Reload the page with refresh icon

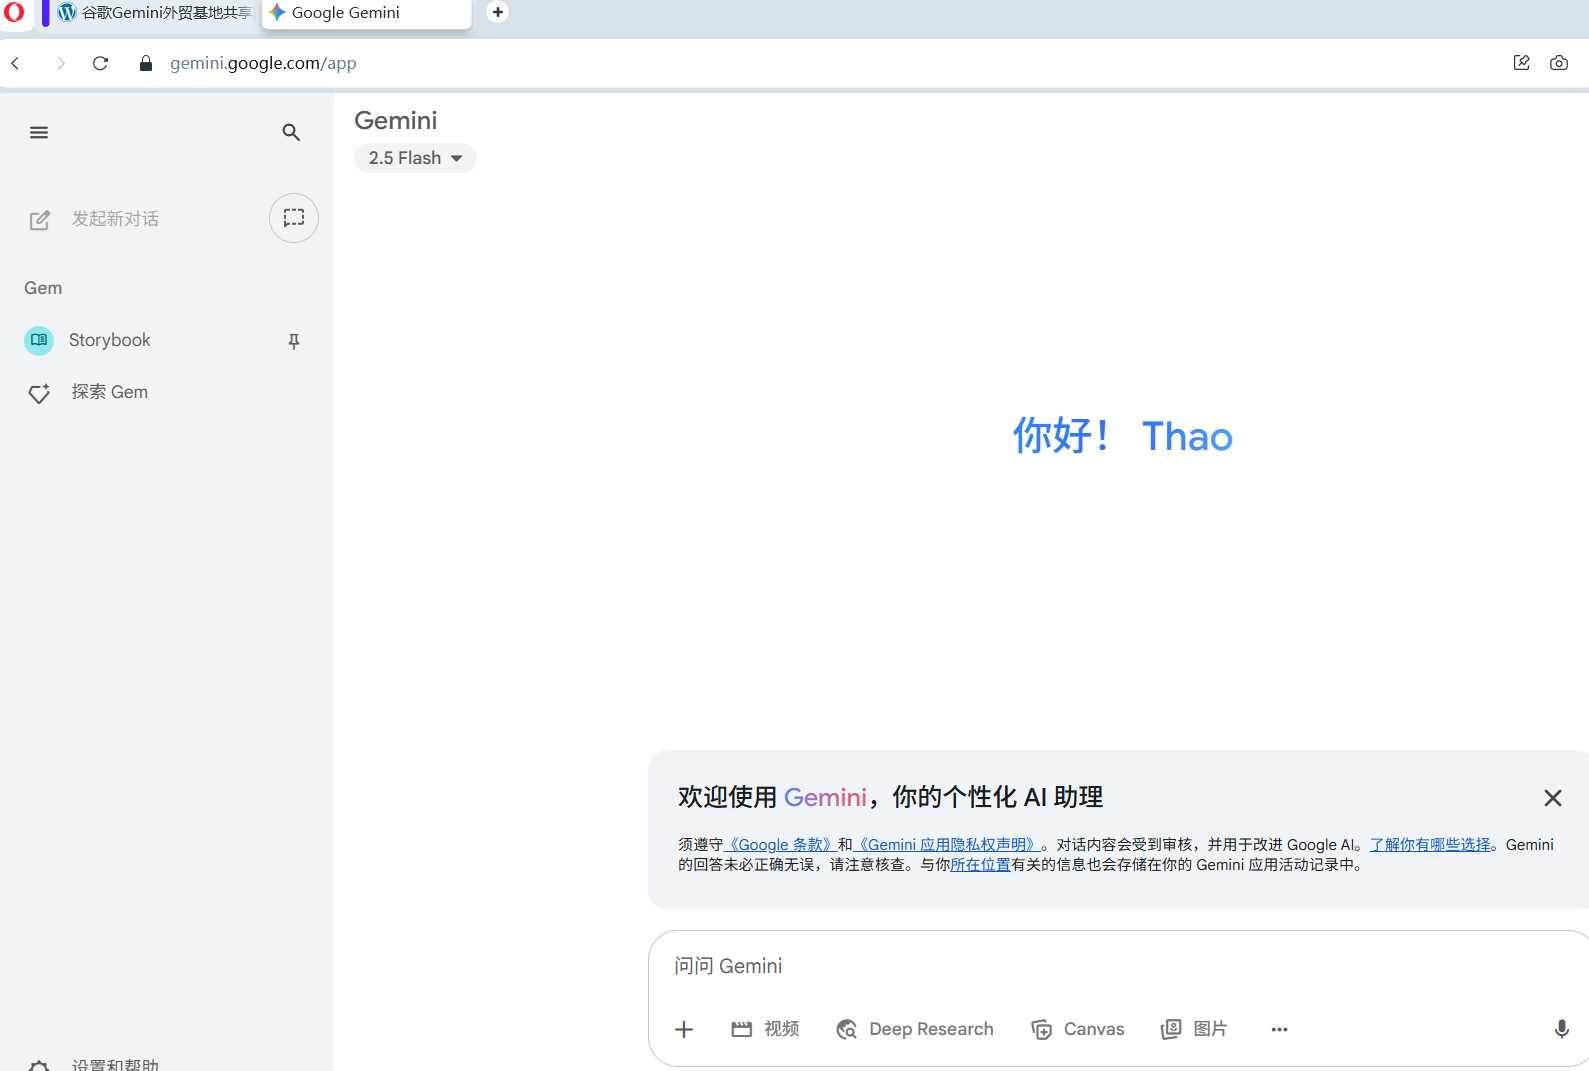pyautogui.click(x=100, y=63)
